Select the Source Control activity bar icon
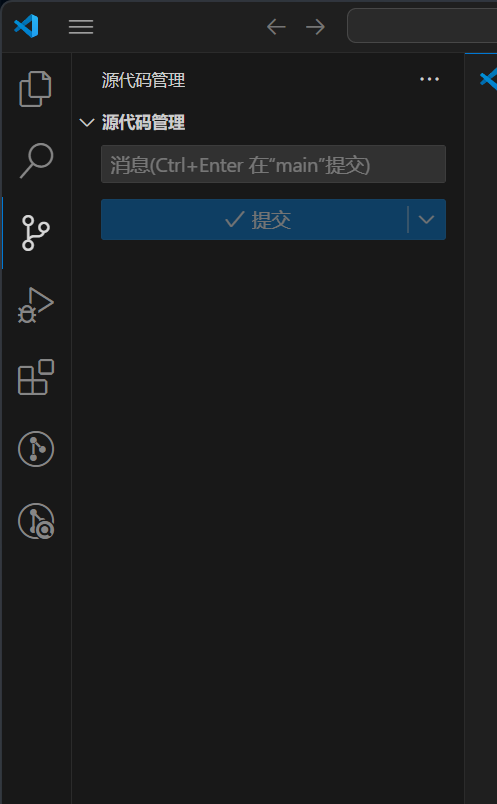This screenshot has width=497, height=804. (35, 233)
